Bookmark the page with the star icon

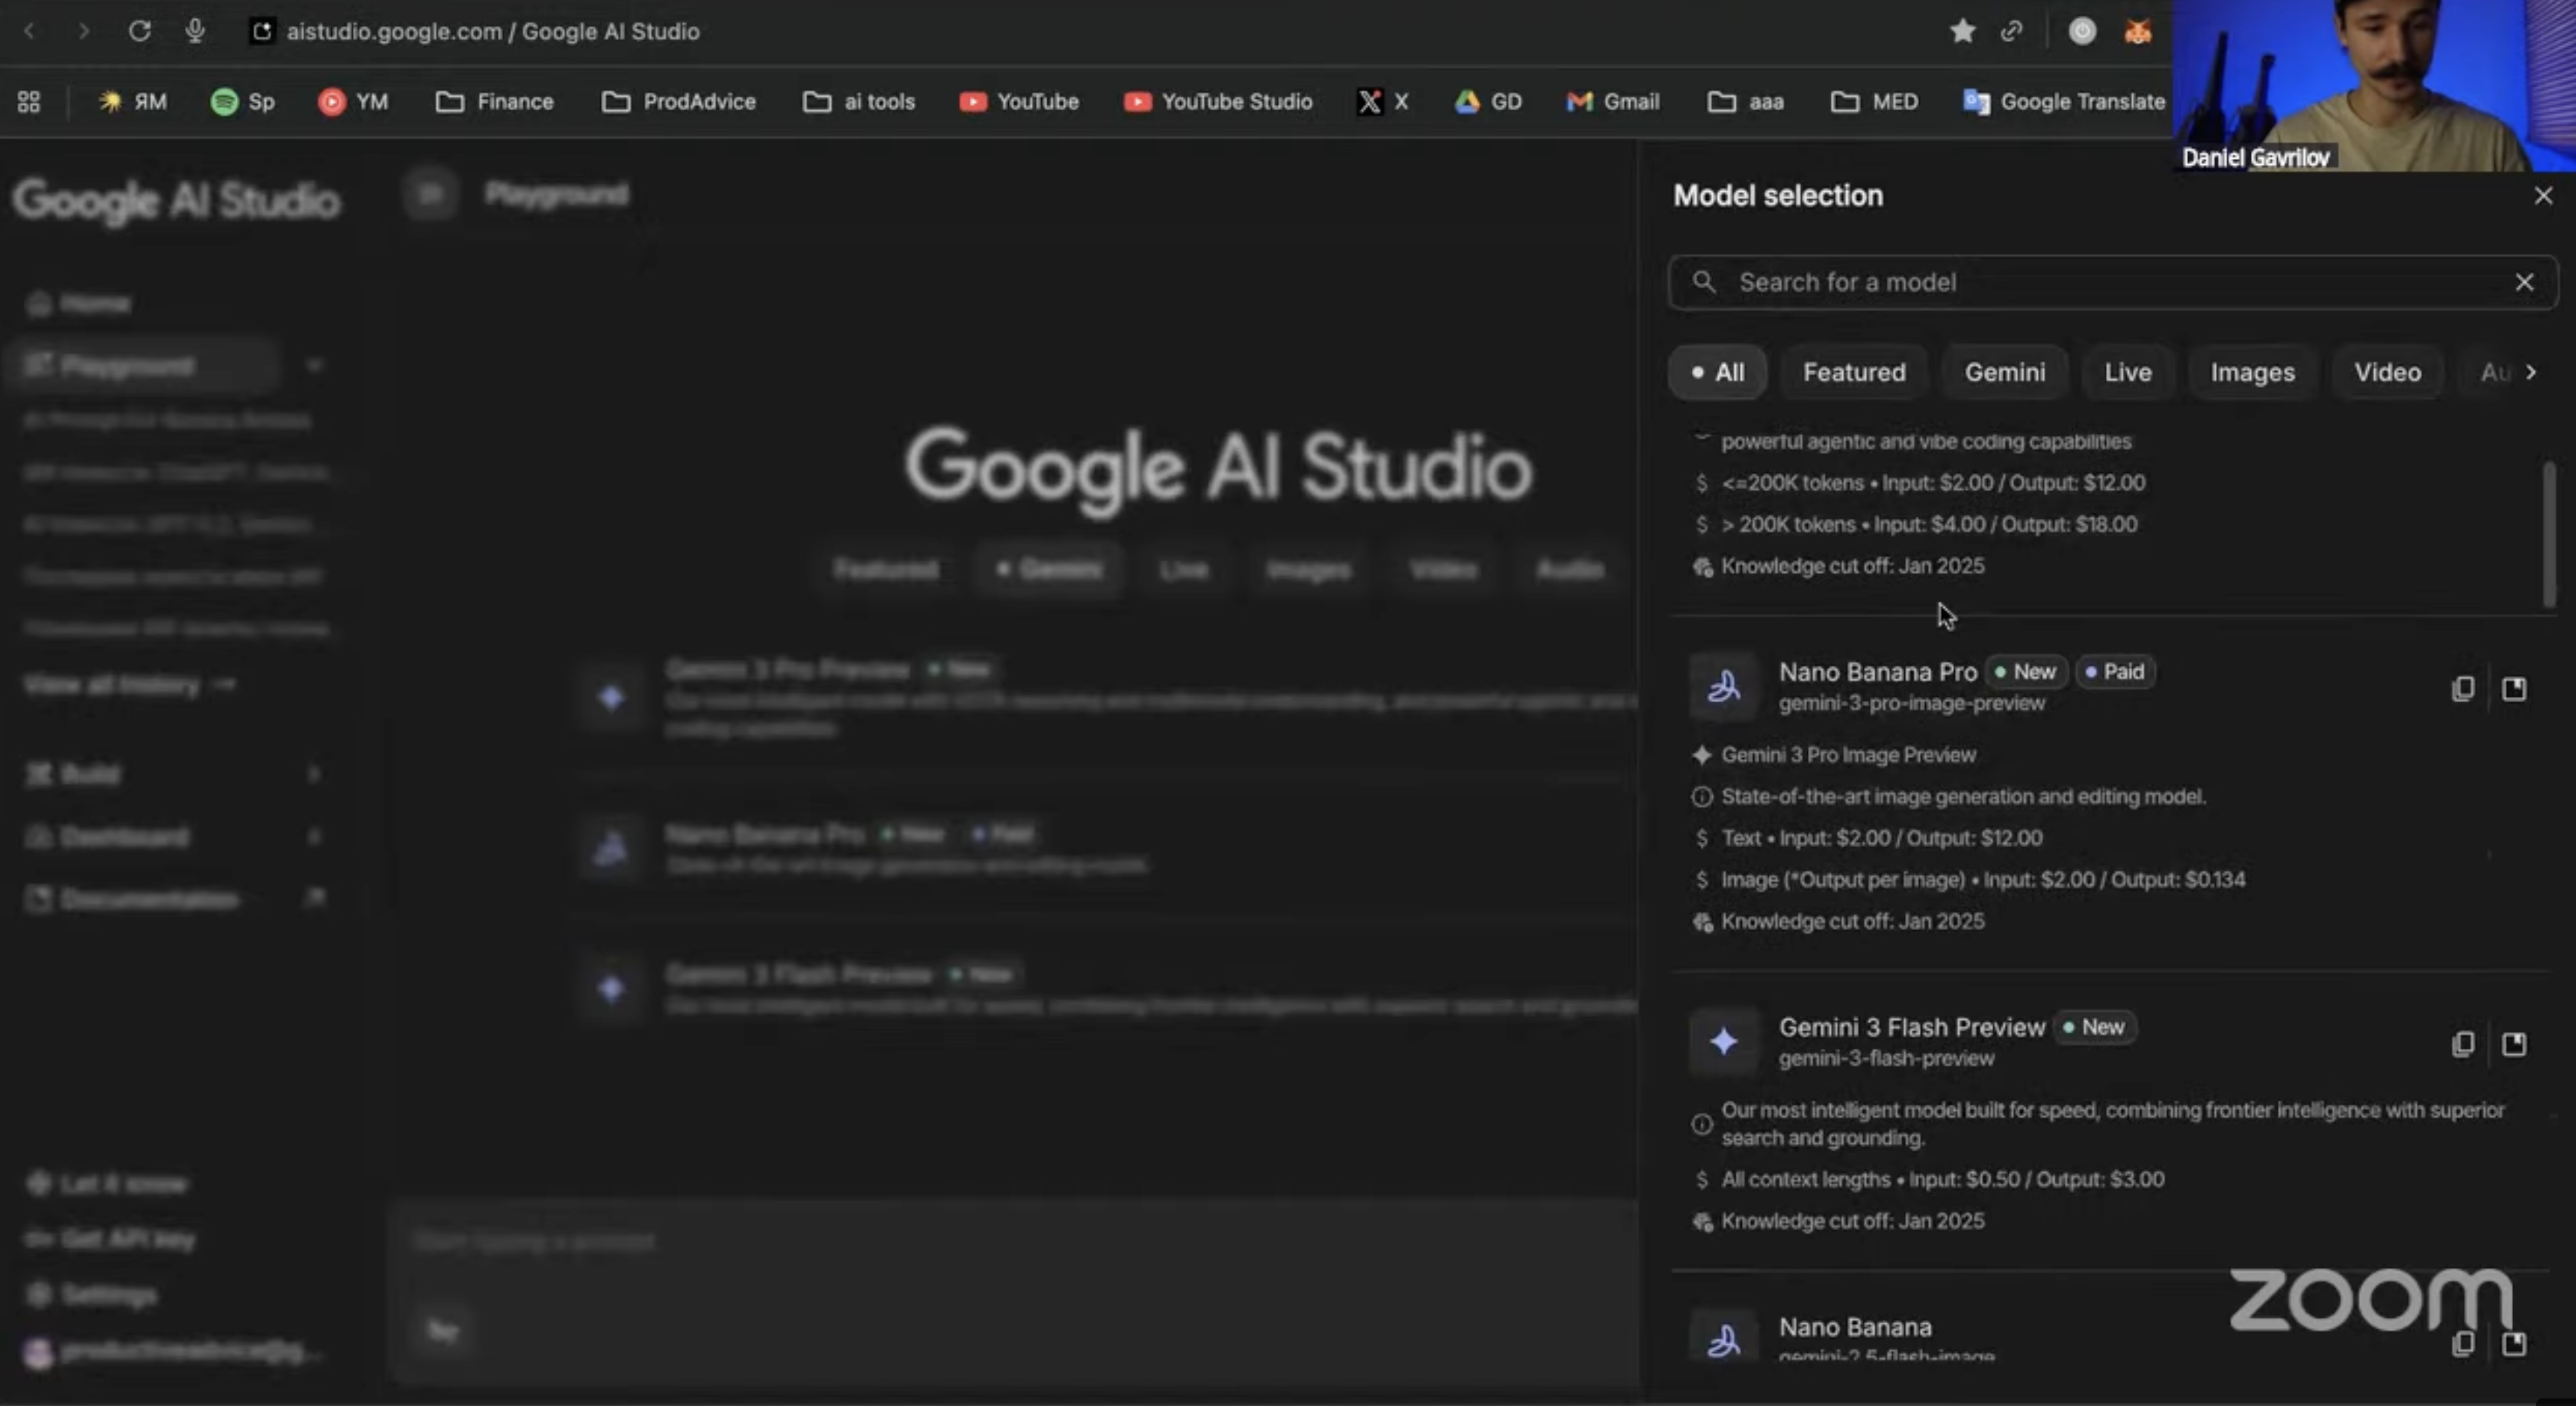[x=1962, y=31]
